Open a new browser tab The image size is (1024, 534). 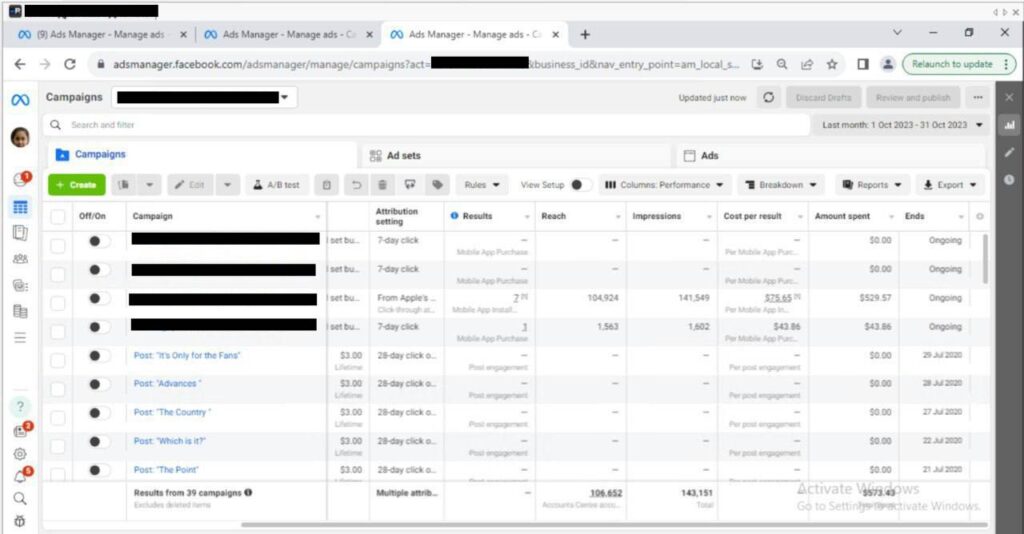point(585,35)
